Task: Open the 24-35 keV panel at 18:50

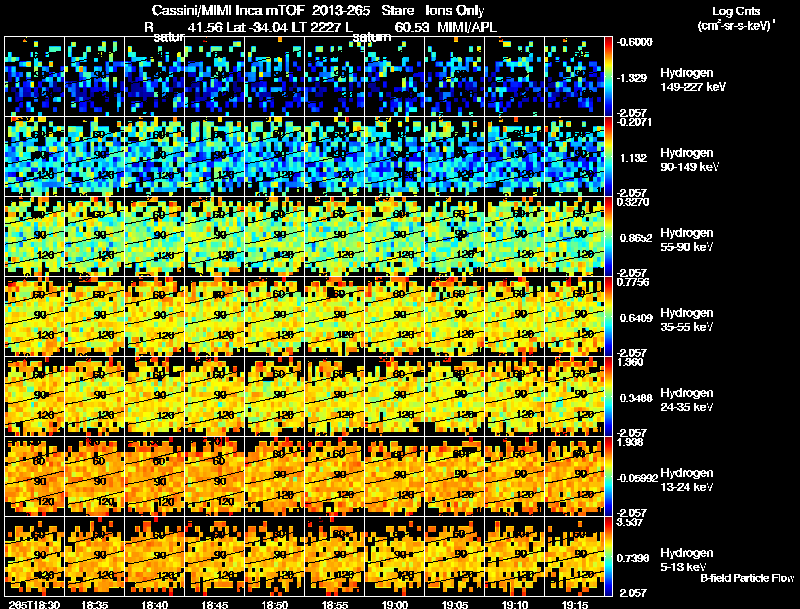Action: coord(274,397)
